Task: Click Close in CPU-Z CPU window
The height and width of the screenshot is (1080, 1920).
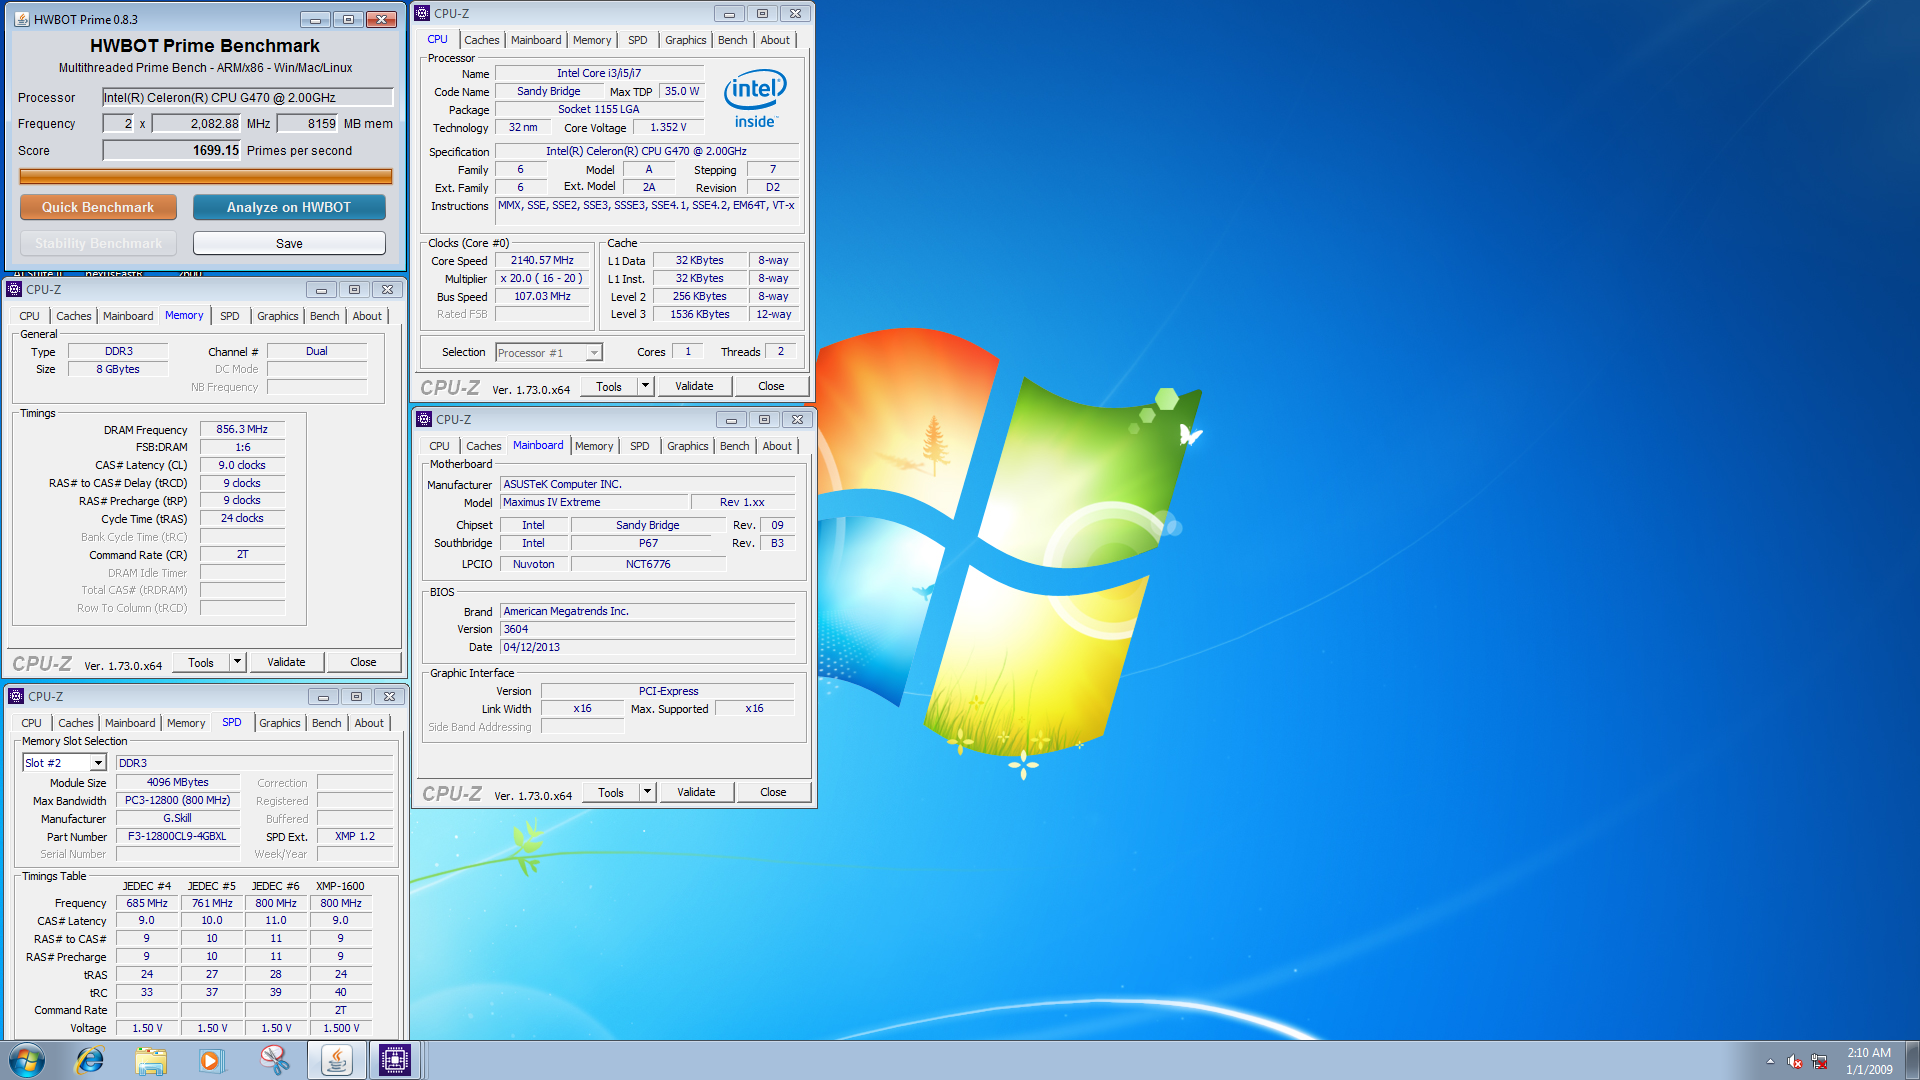Action: (x=771, y=386)
